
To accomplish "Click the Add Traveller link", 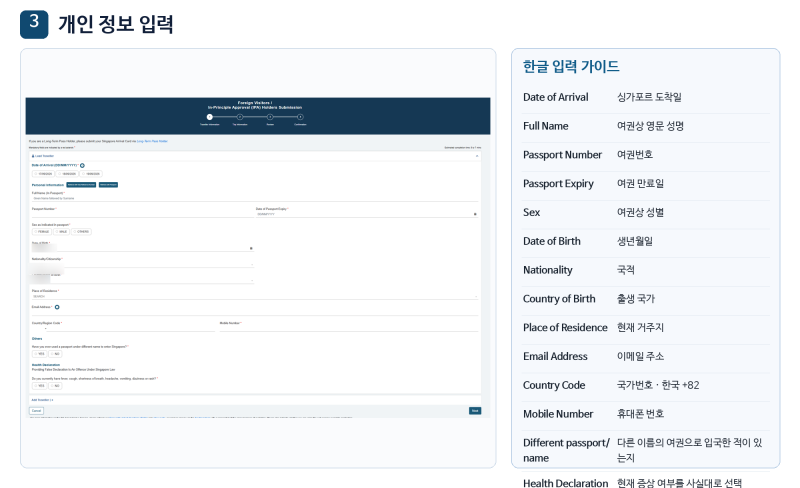I will pos(42,400).
